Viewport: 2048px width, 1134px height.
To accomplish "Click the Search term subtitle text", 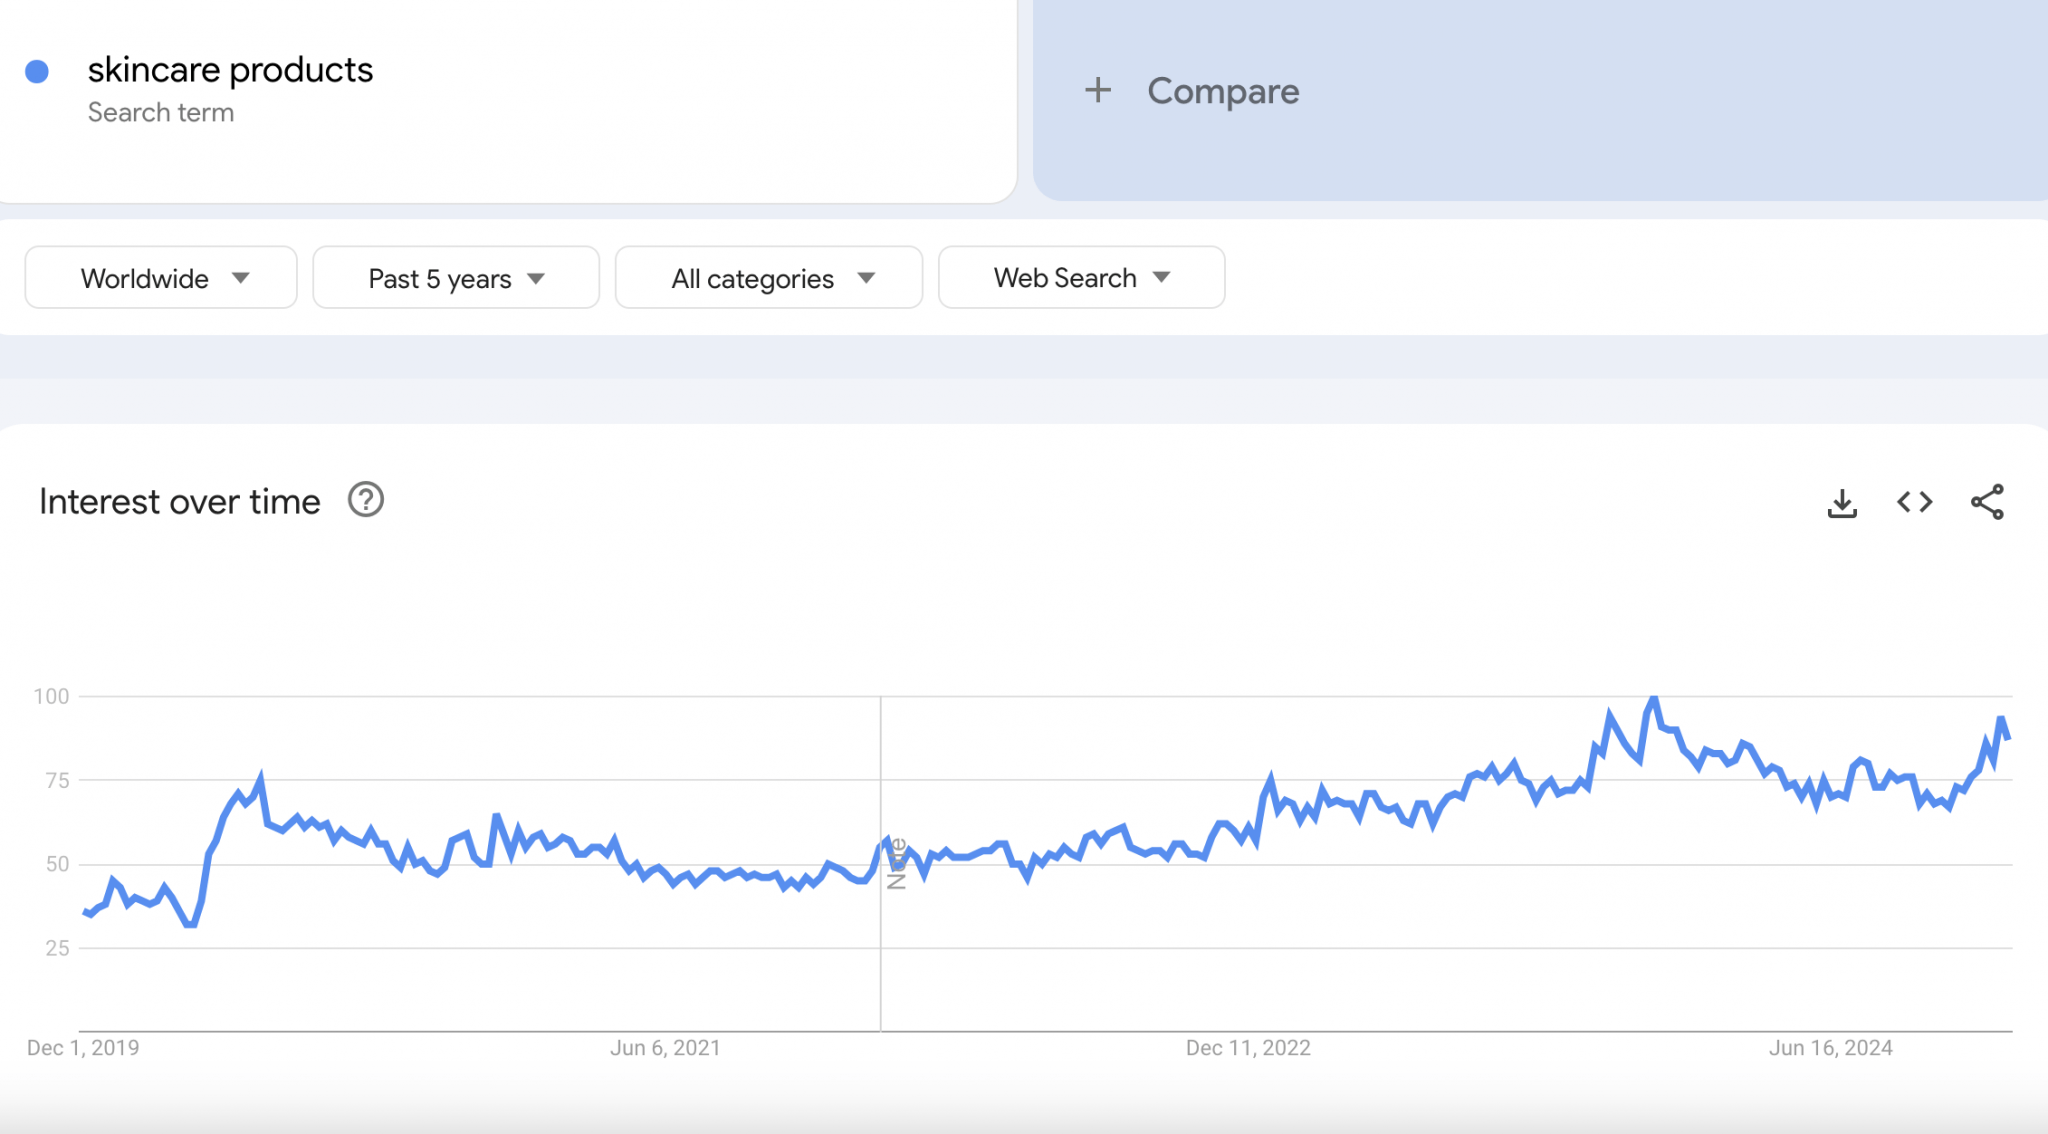I will pos(161,113).
